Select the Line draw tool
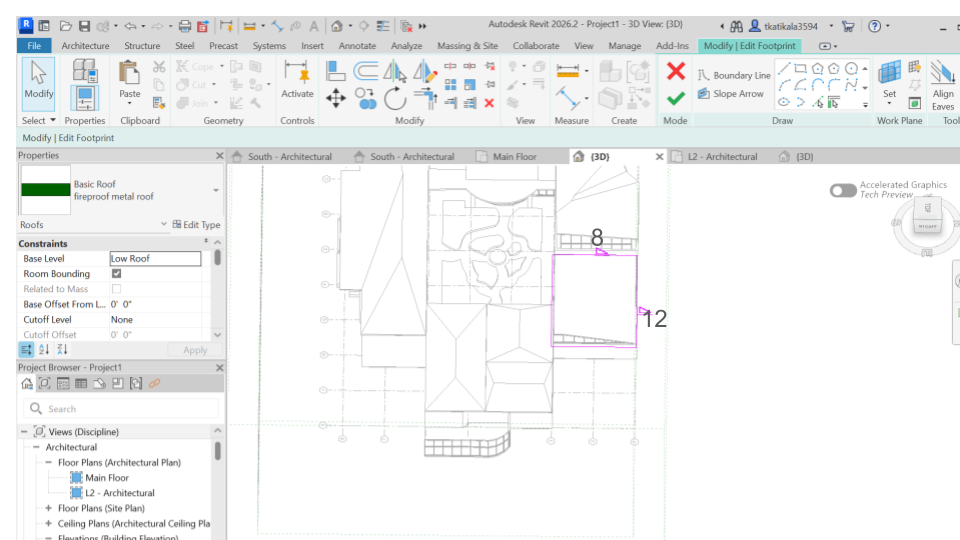Screen dimensions: 960x540 coord(784,68)
